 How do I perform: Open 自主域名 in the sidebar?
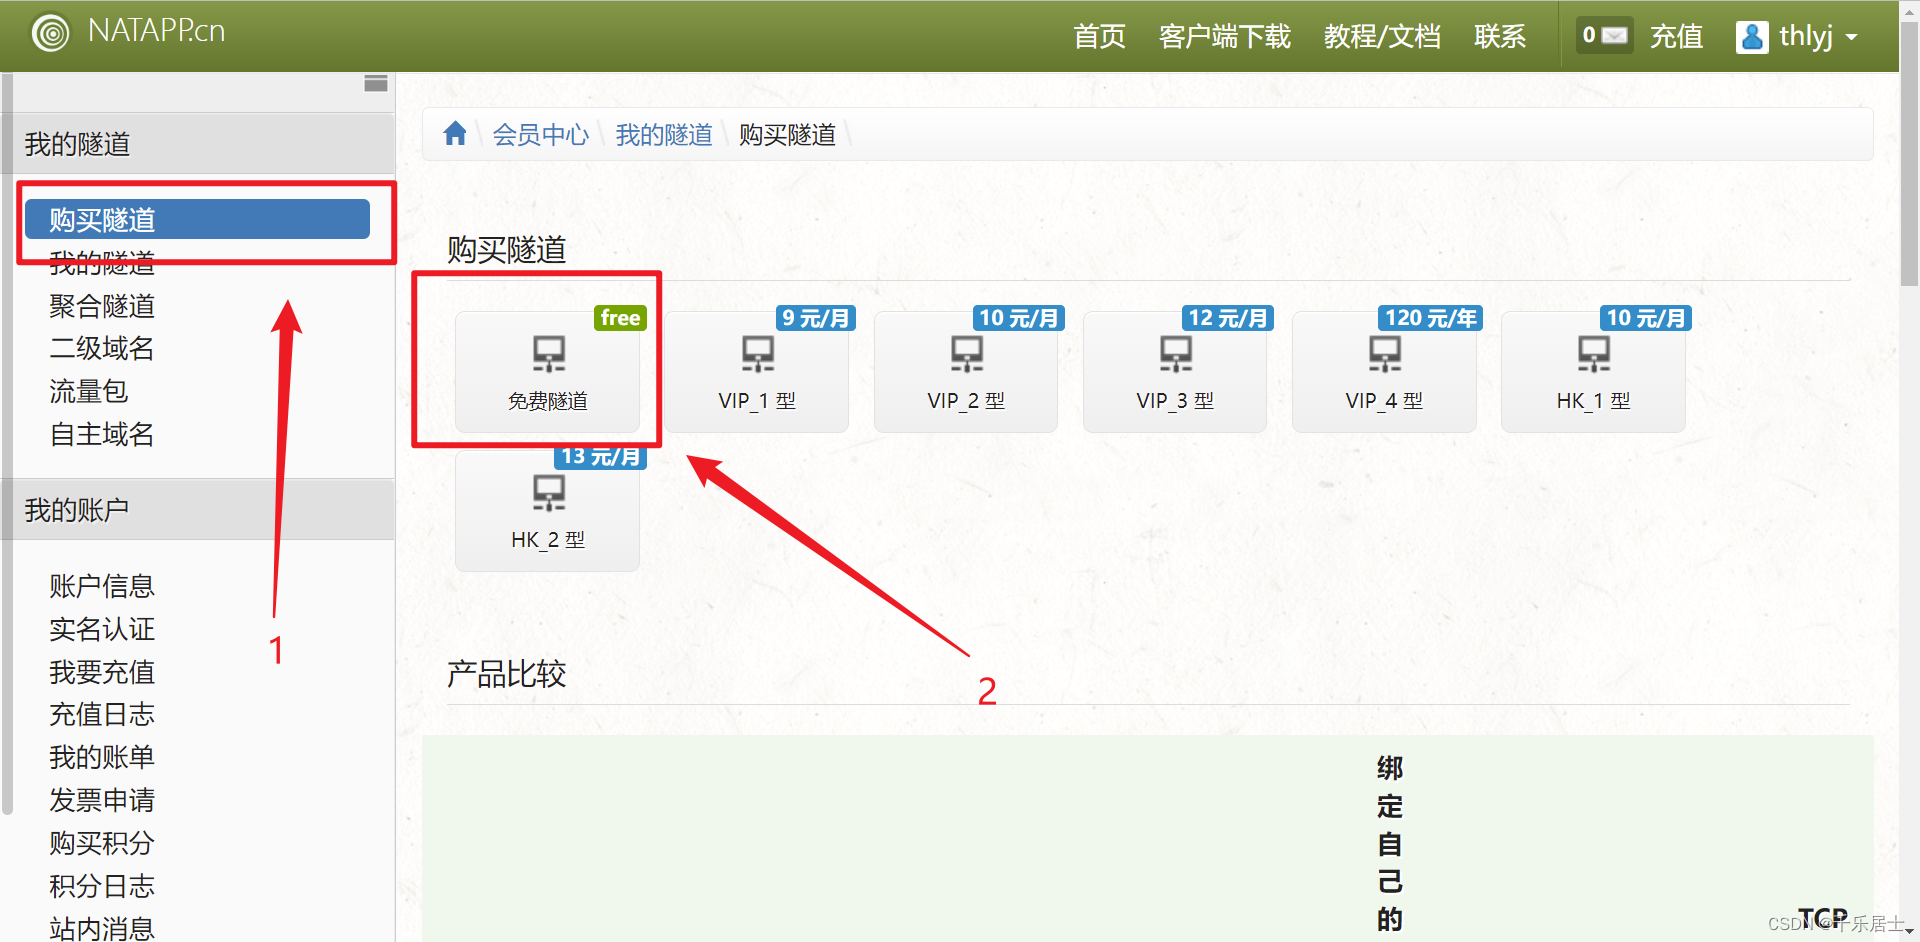coord(102,434)
